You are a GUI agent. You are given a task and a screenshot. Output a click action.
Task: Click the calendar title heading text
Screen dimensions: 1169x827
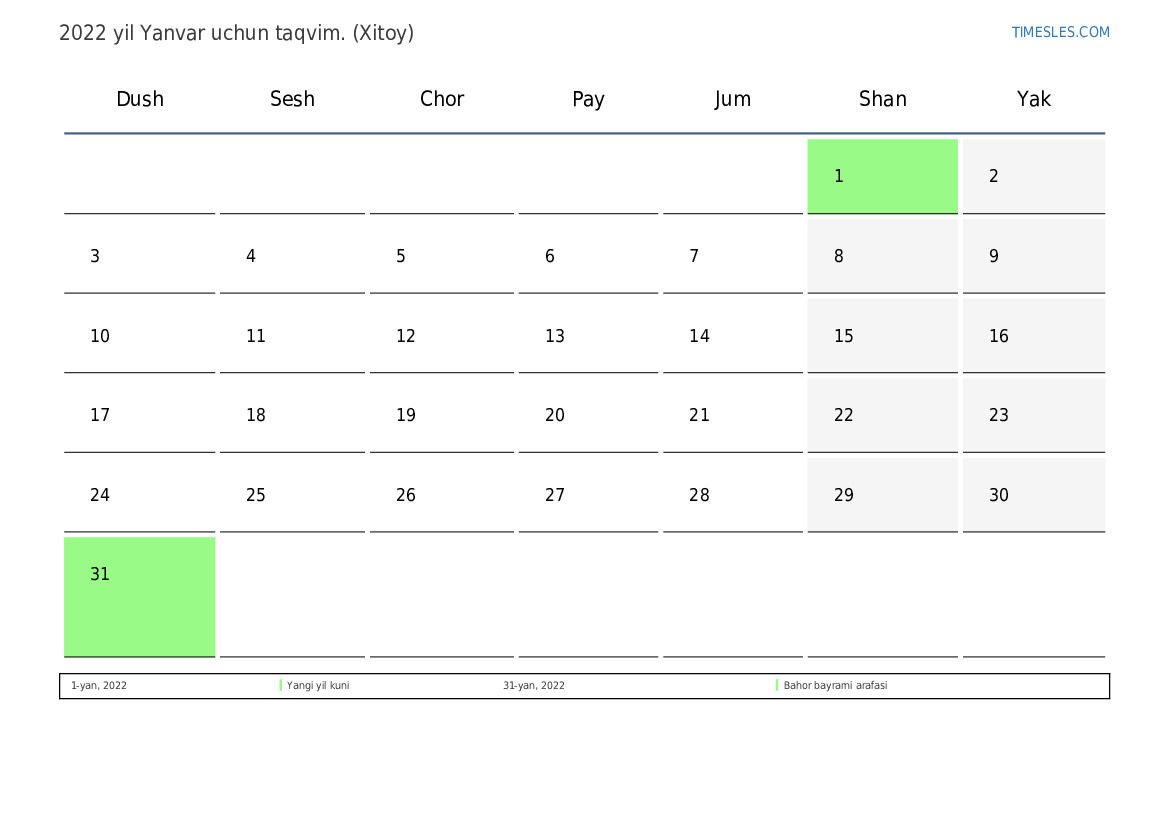coord(236,33)
